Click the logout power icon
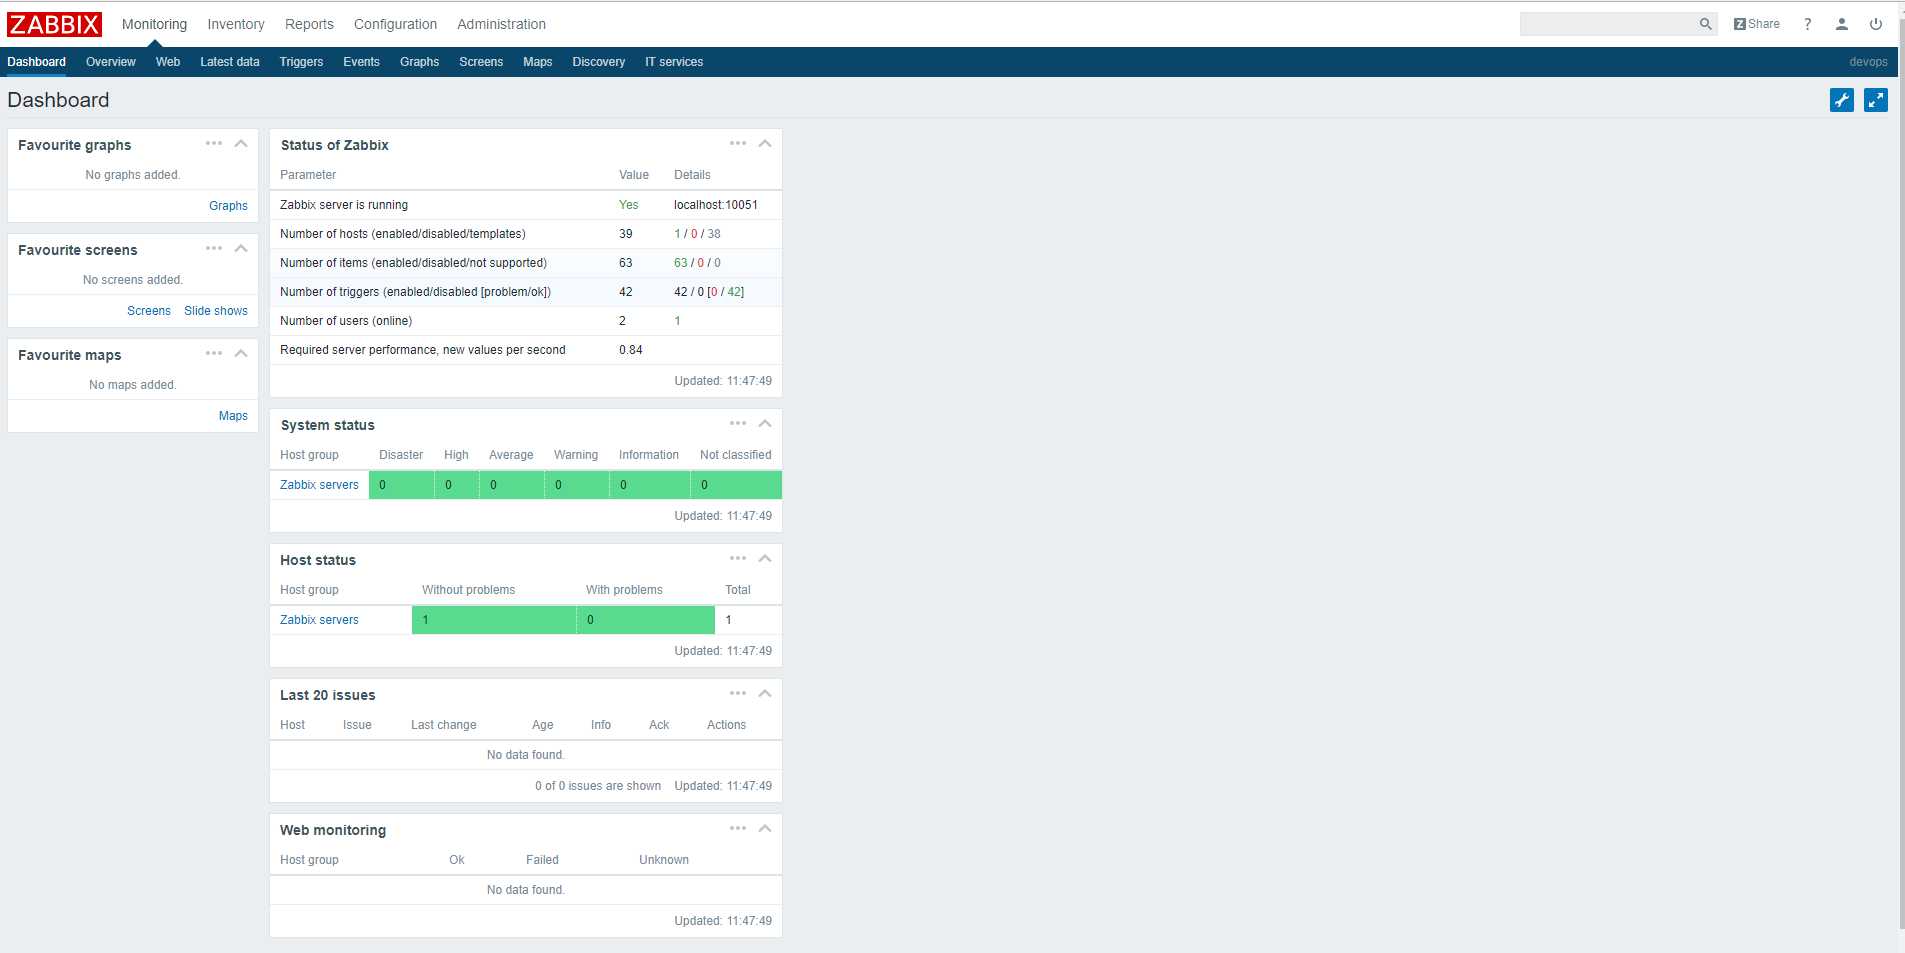The height and width of the screenshot is (953, 1905). click(1876, 24)
